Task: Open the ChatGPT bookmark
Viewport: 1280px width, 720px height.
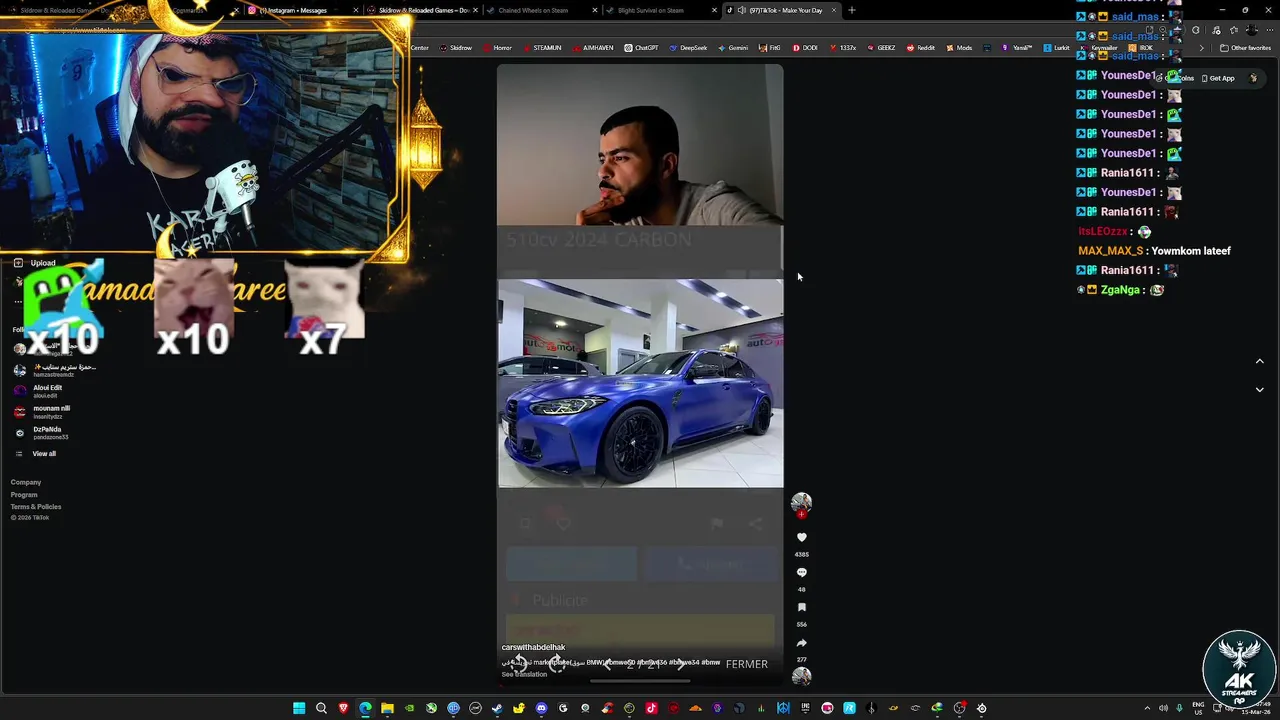Action: point(641,48)
